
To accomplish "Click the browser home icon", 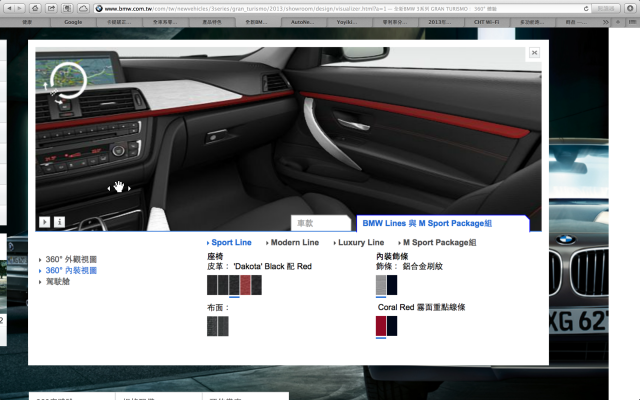I will point(36,8).
